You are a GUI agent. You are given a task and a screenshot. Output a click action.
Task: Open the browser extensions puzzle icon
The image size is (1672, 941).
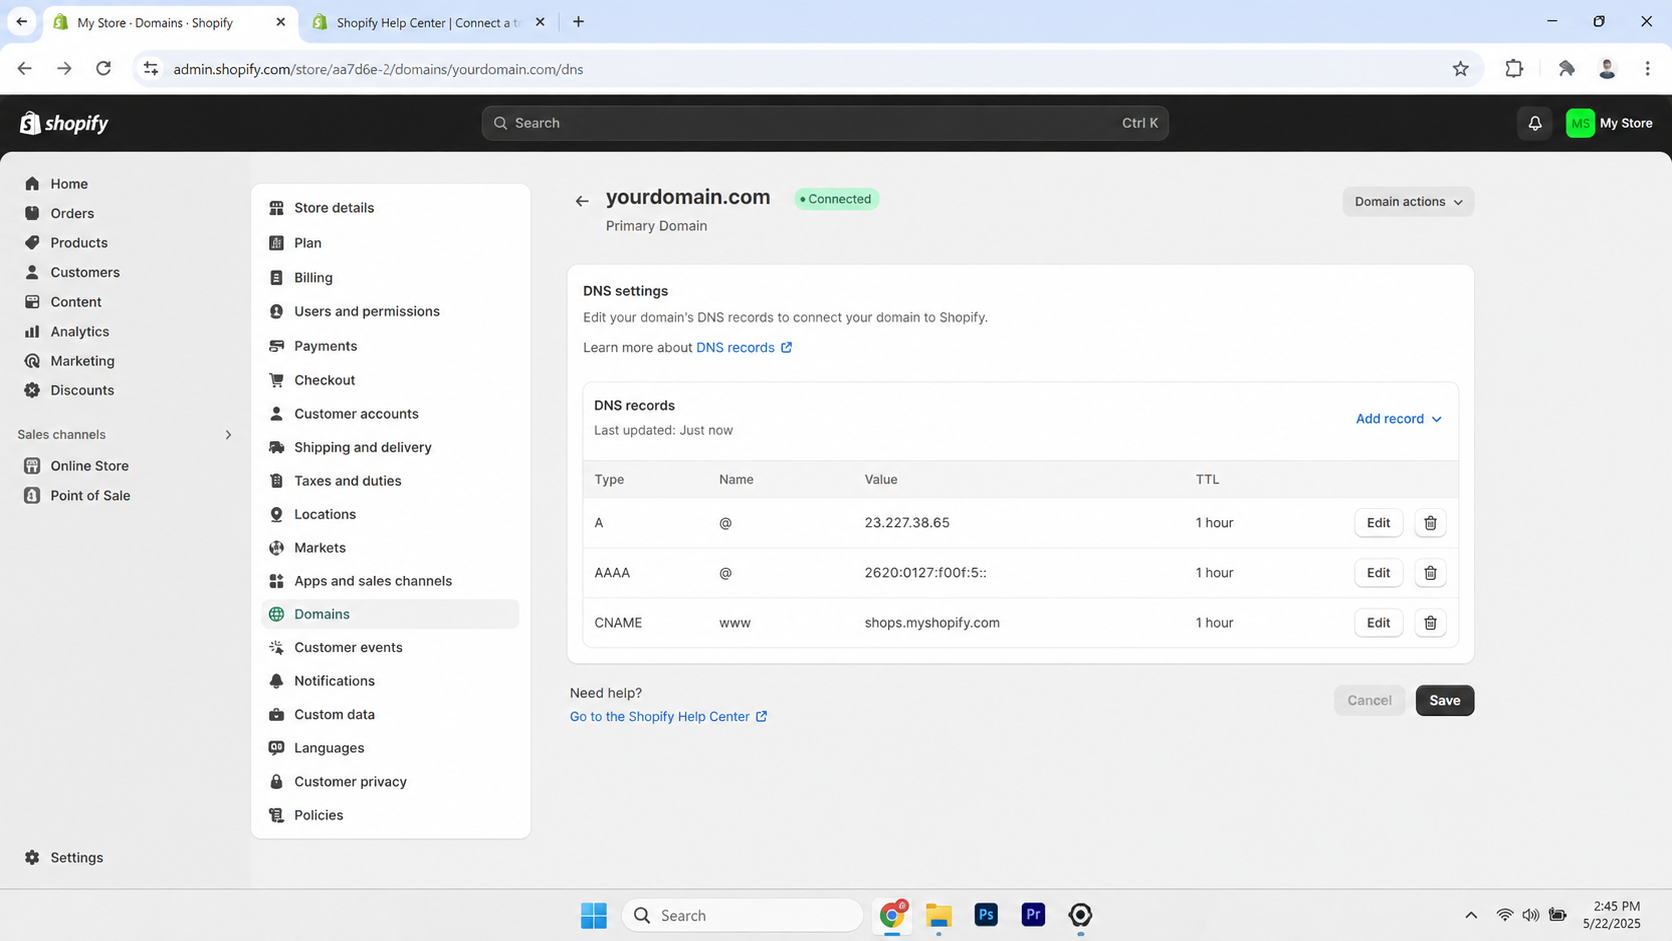[x=1514, y=69]
